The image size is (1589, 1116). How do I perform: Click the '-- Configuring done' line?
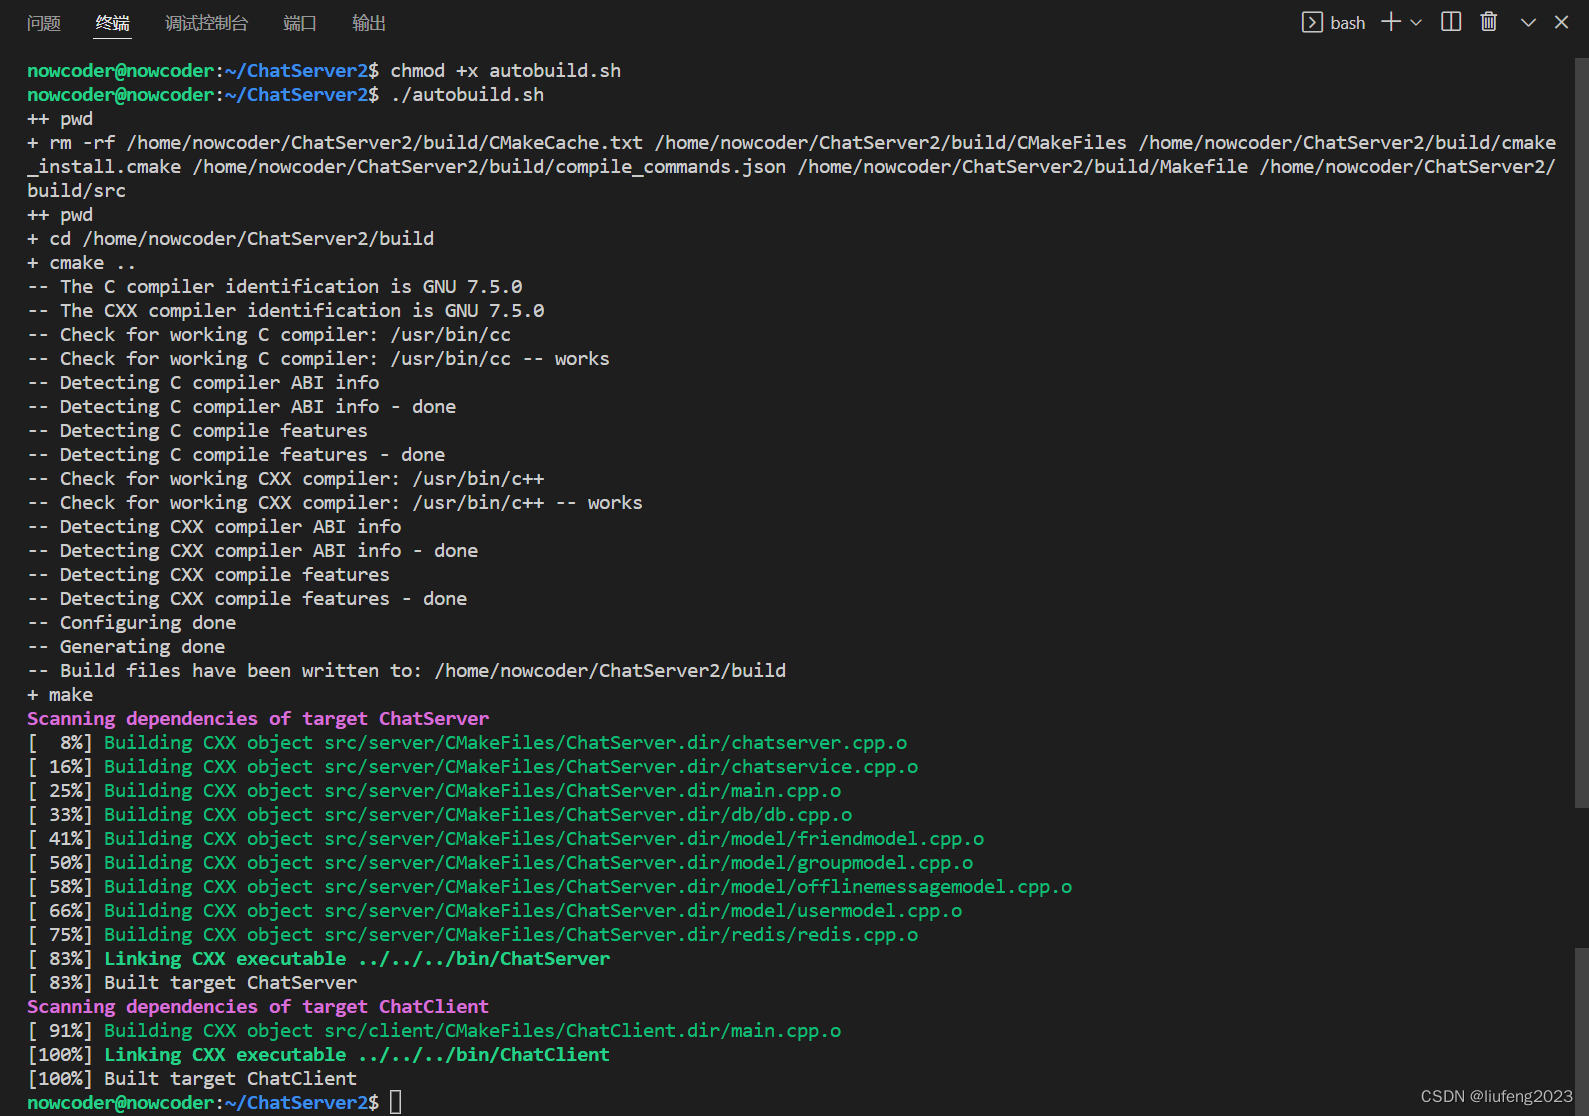point(132,623)
